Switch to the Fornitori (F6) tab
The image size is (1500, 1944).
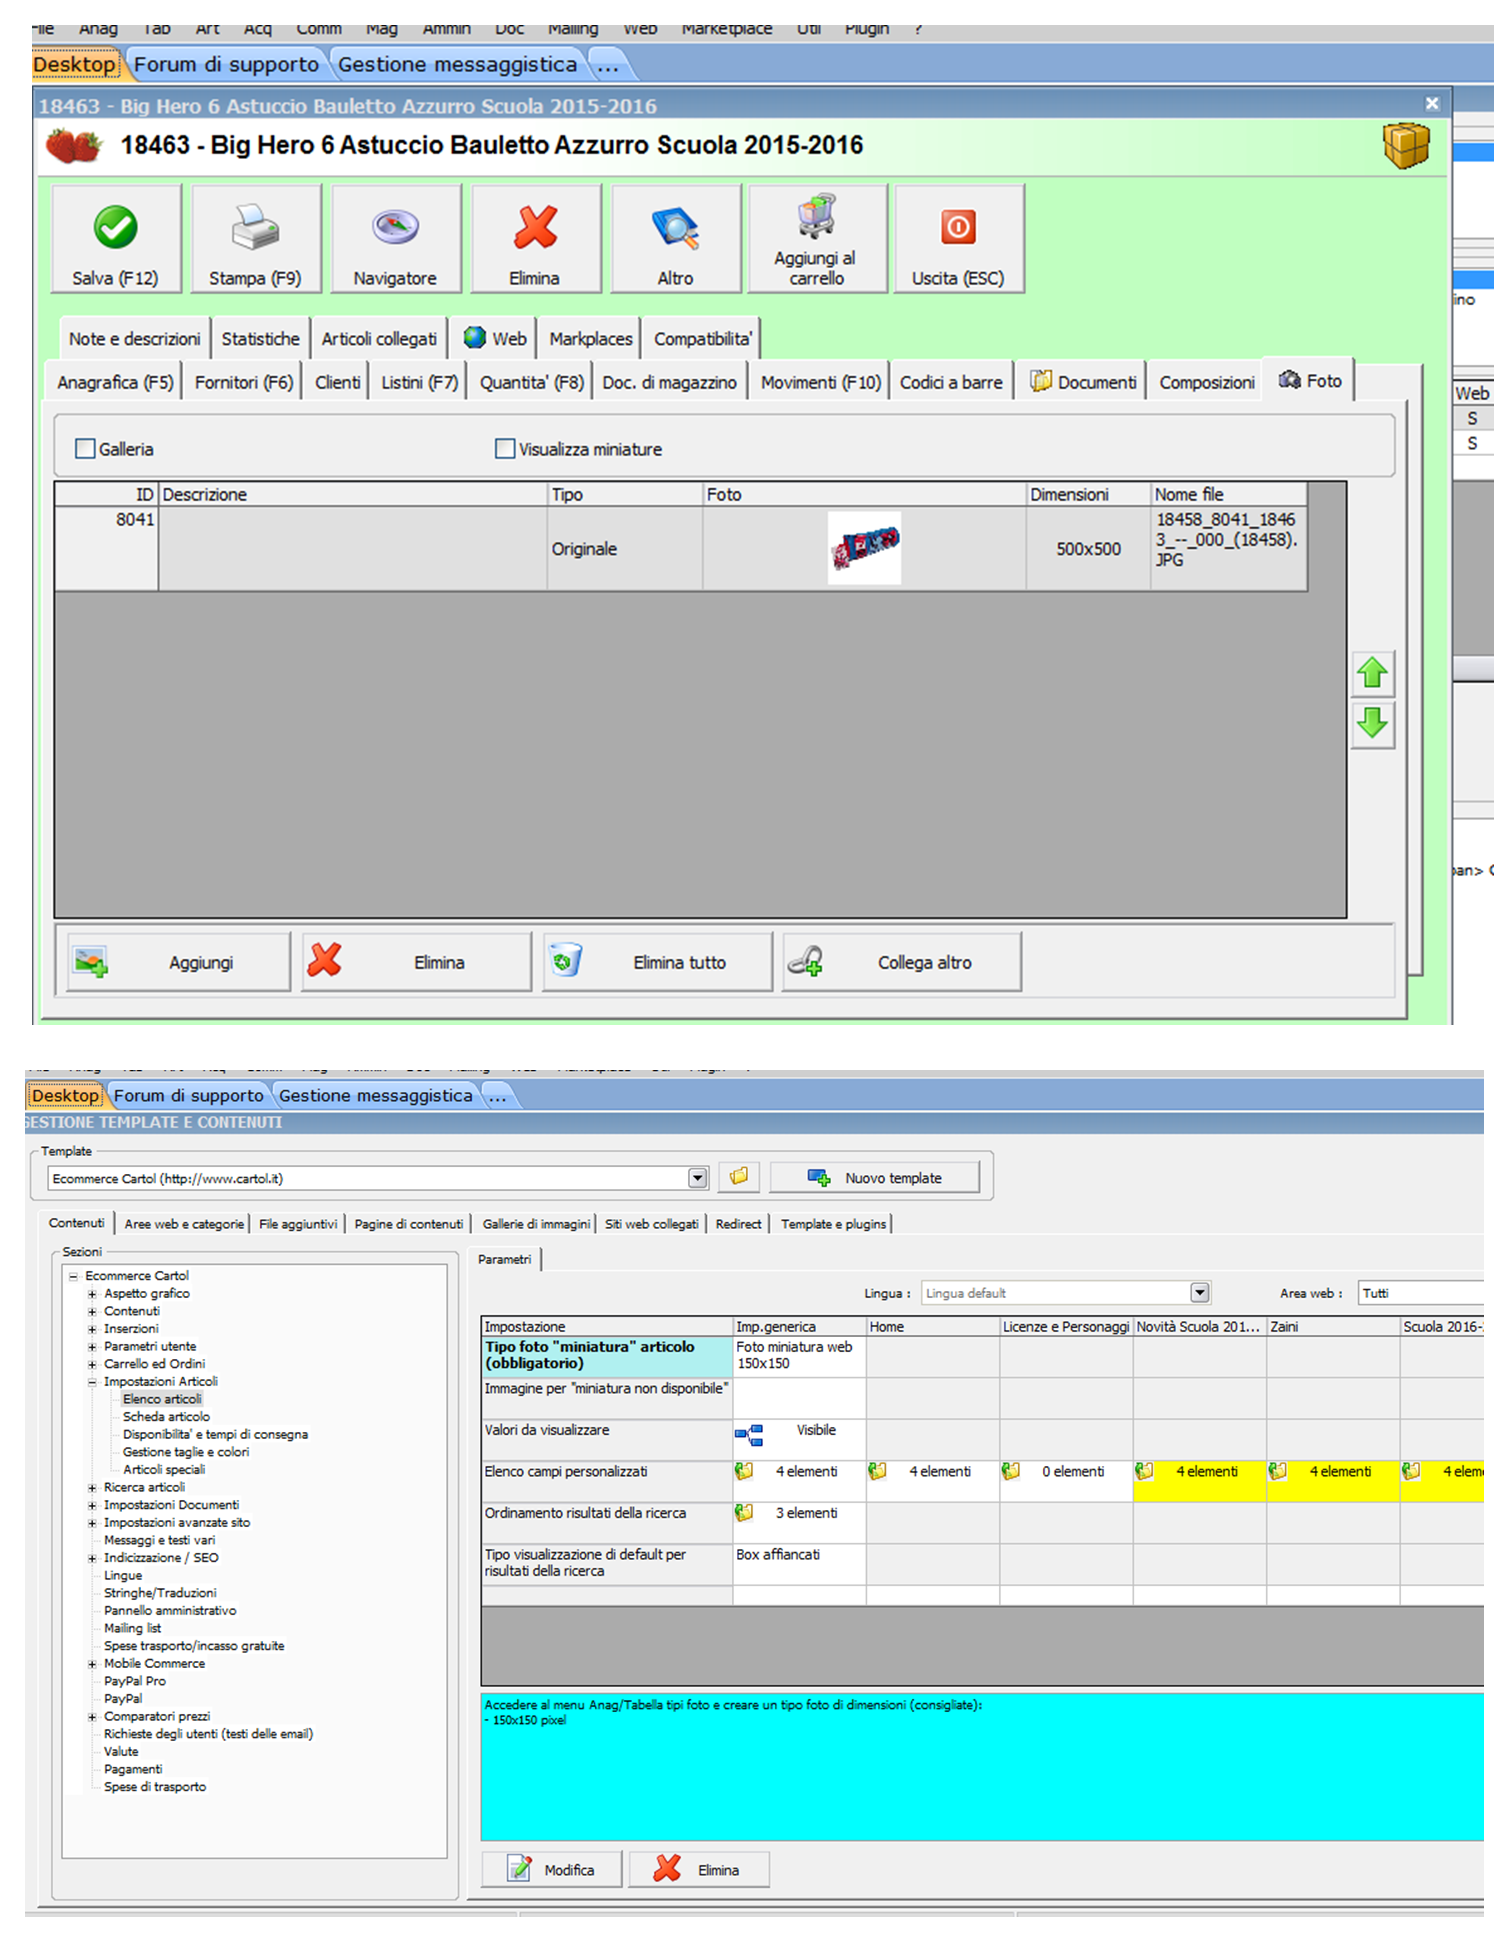(x=244, y=382)
